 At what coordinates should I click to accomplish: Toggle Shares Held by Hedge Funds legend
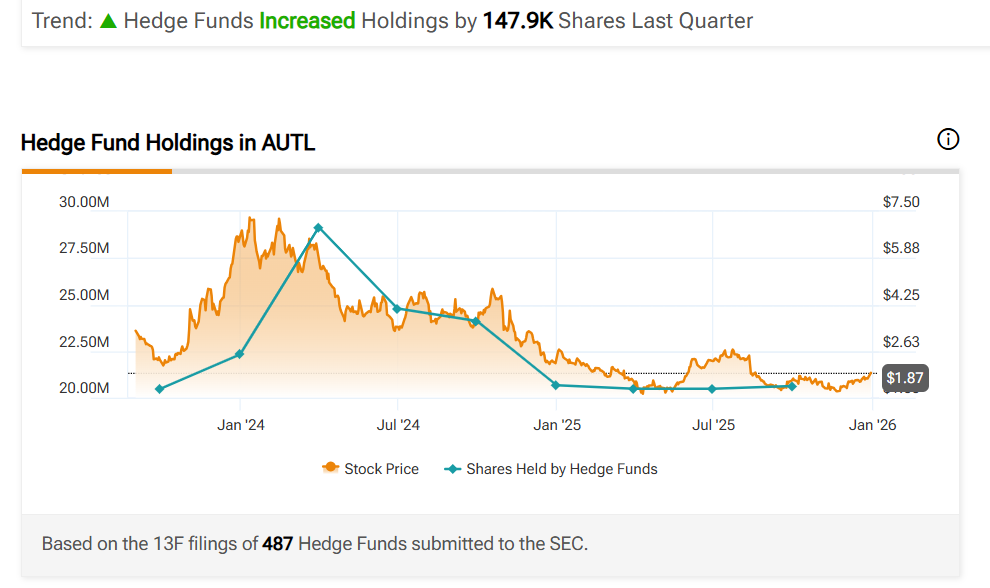coord(552,468)
